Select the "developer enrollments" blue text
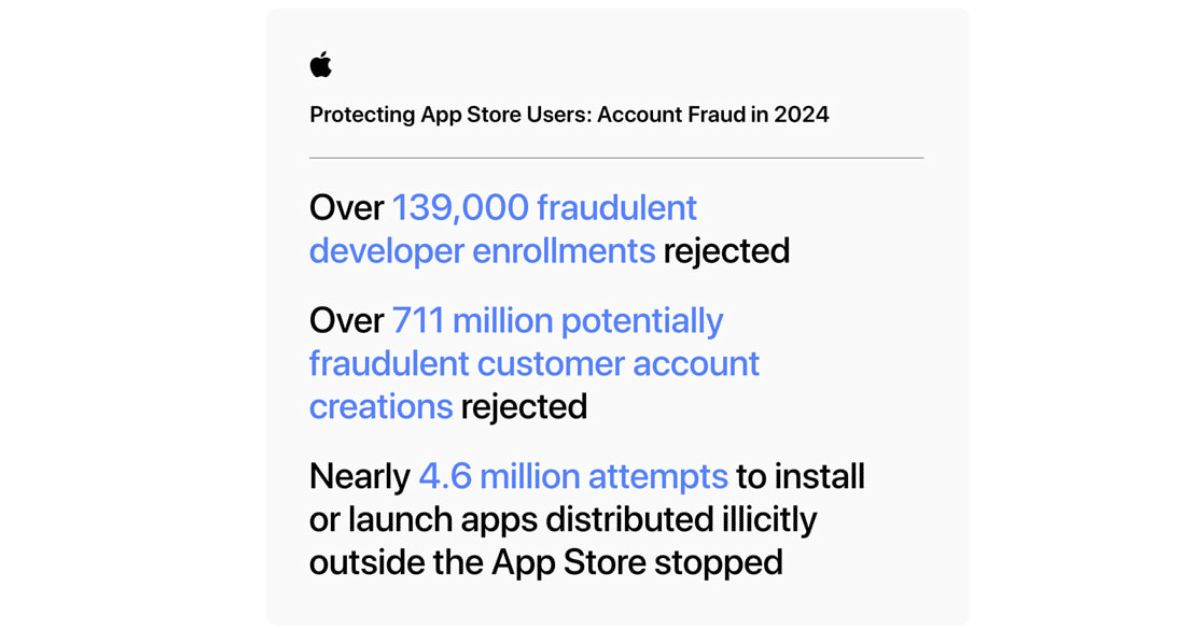Screen dimensions: 1200x630 click(x=482, y=250)
